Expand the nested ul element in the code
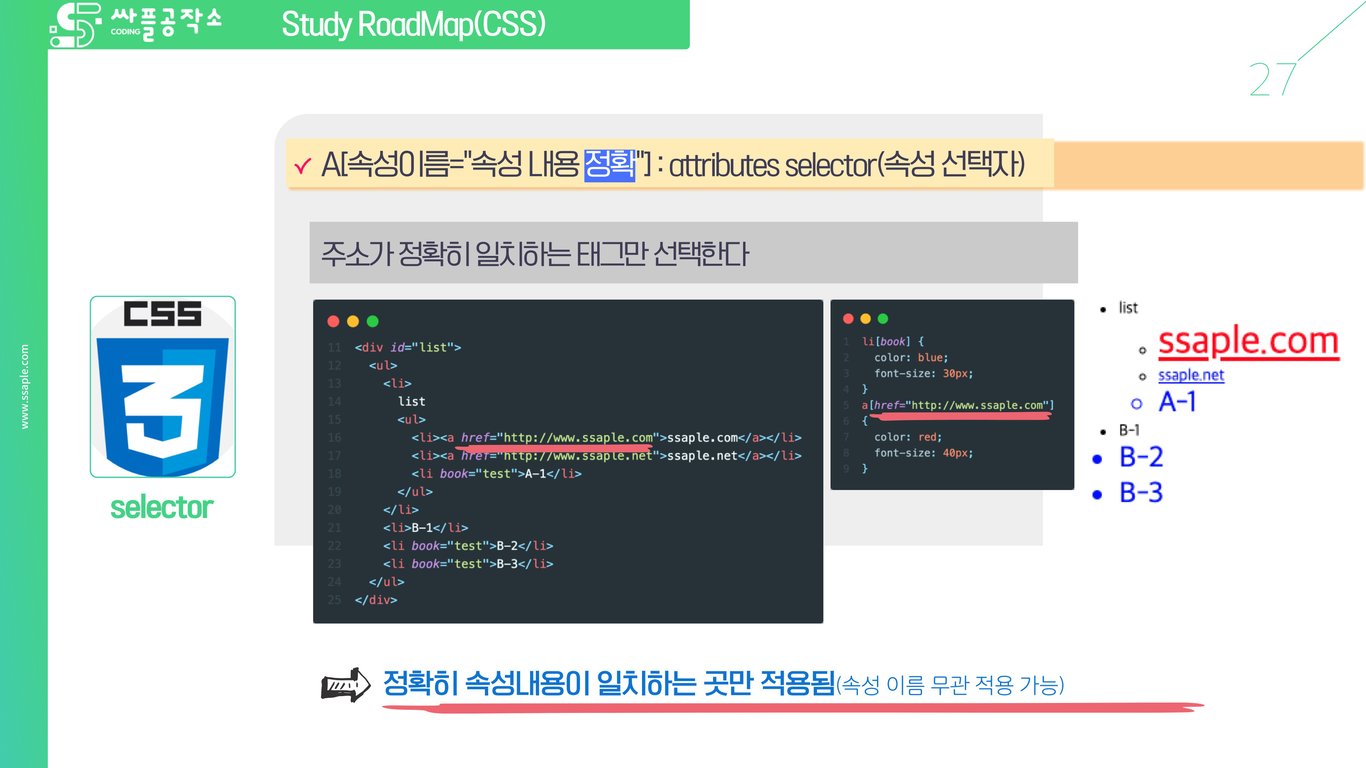The image size is (1366, 768). 411,418
